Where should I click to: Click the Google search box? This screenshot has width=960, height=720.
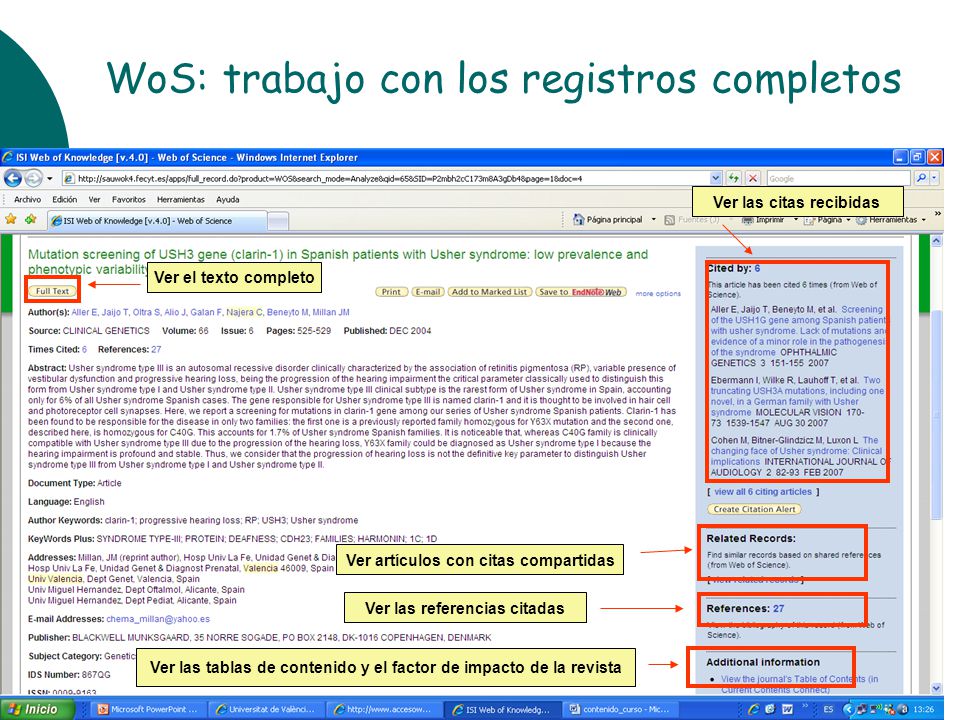(x=839, y=178)
